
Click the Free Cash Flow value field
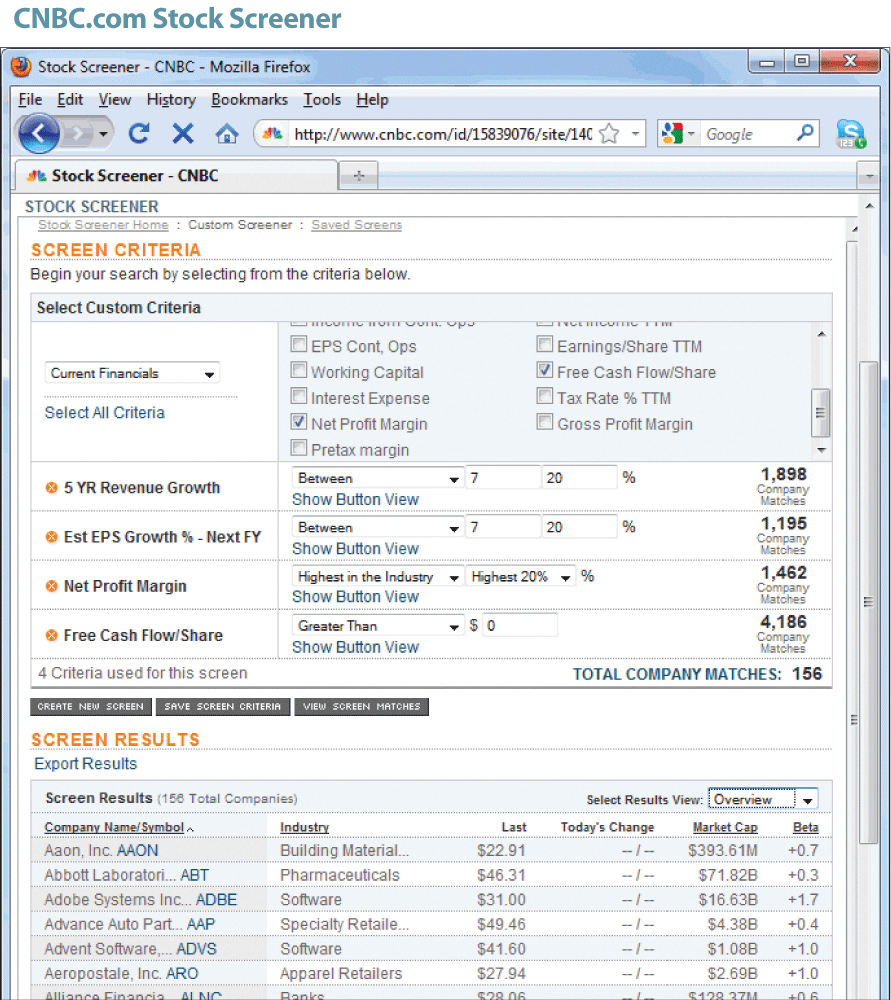point(520,626)
